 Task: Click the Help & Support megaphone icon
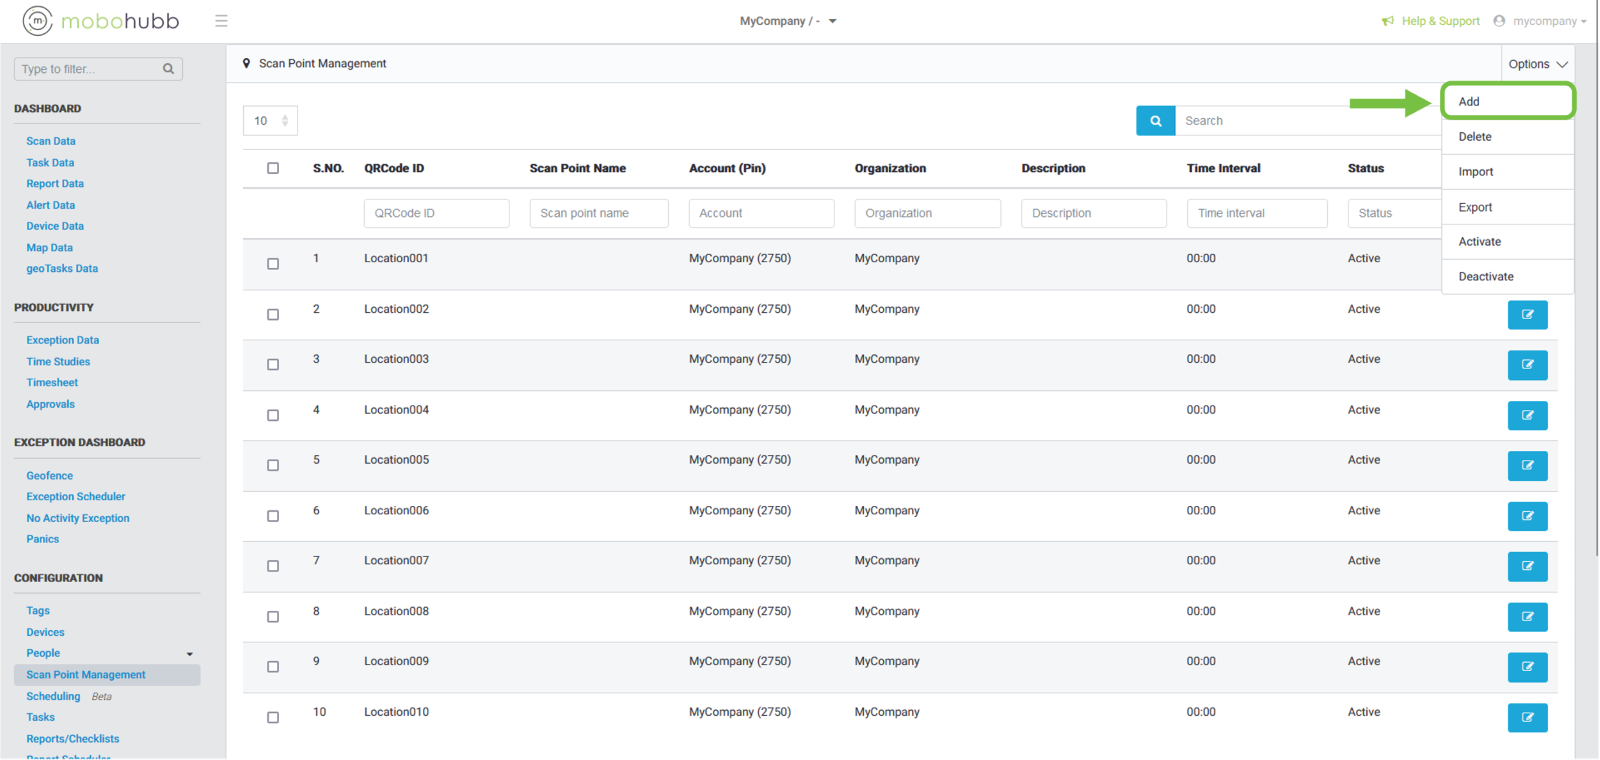[1388, 21]
